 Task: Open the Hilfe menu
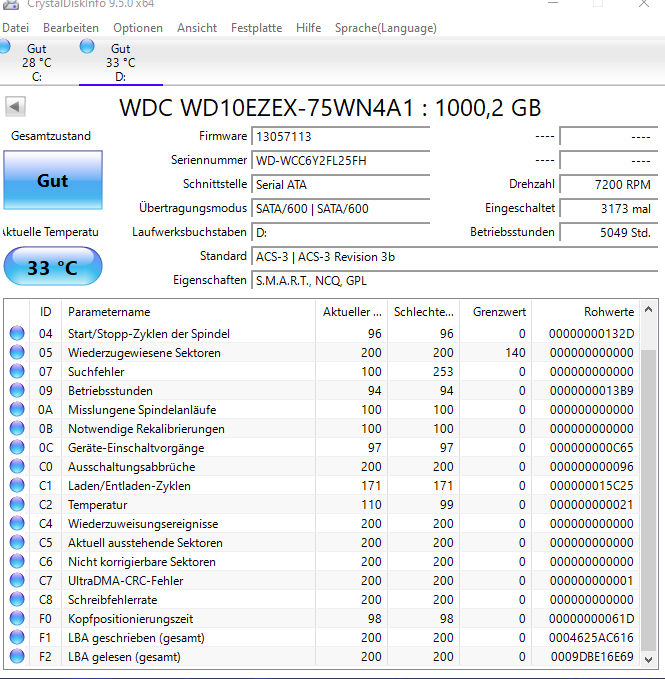coord(309,28)
